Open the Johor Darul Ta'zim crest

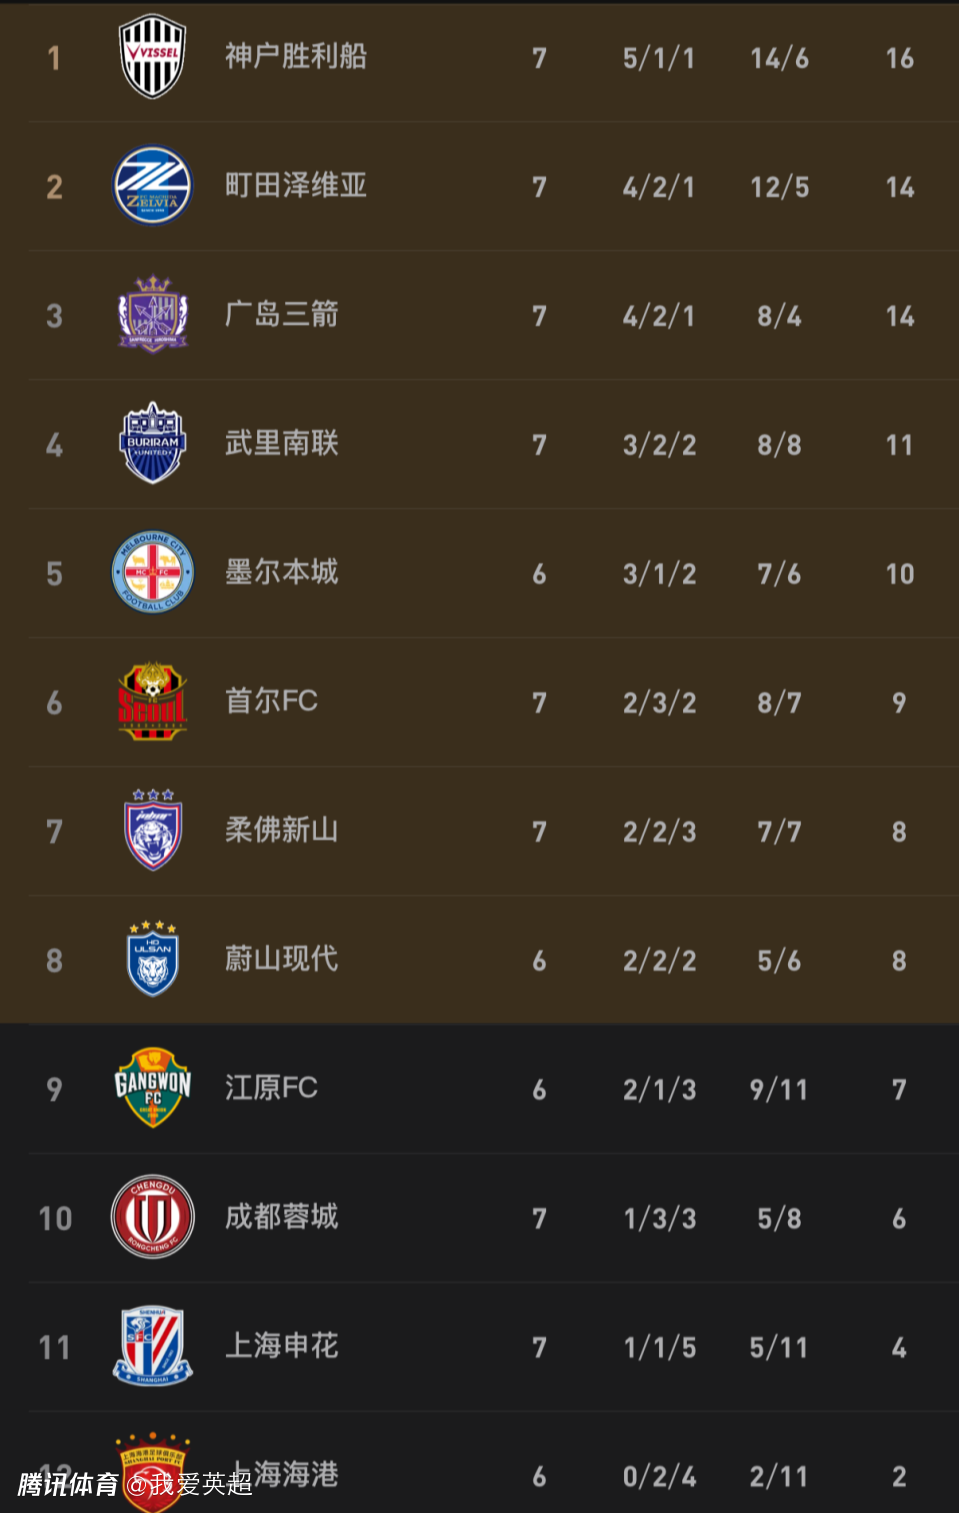coord(152,830)
